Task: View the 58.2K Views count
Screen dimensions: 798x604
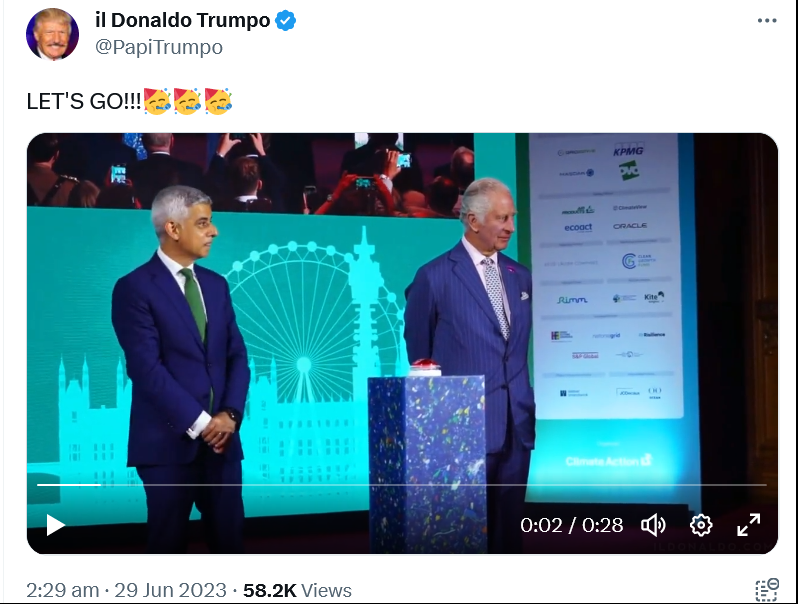Action: click(x=297, y=590)
